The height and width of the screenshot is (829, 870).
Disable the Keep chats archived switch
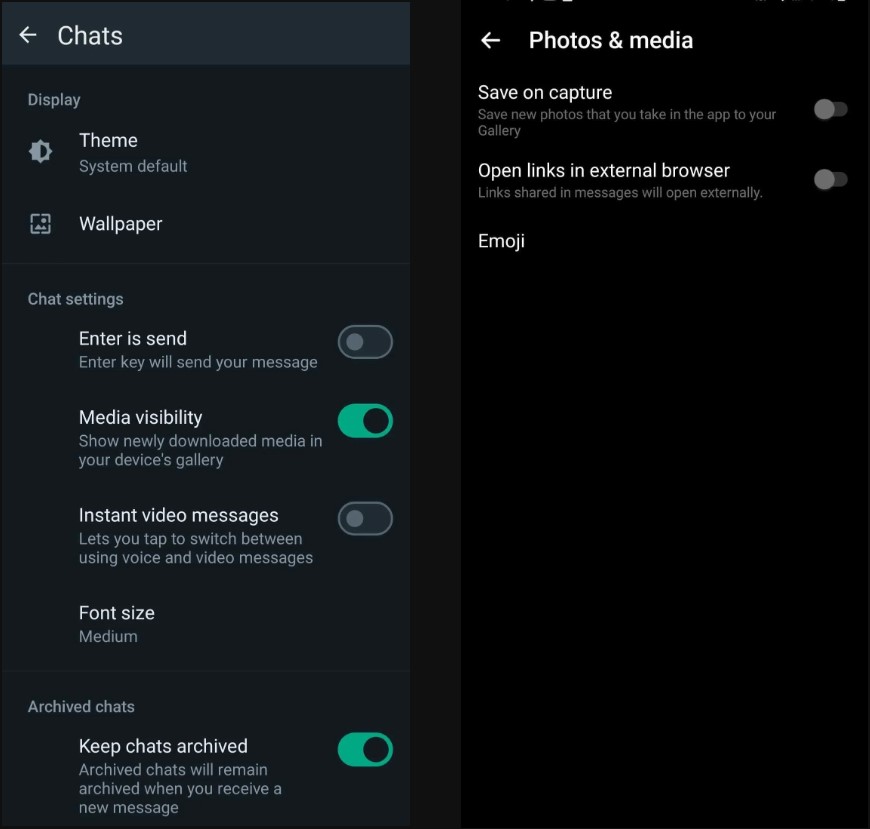(365, 749)
